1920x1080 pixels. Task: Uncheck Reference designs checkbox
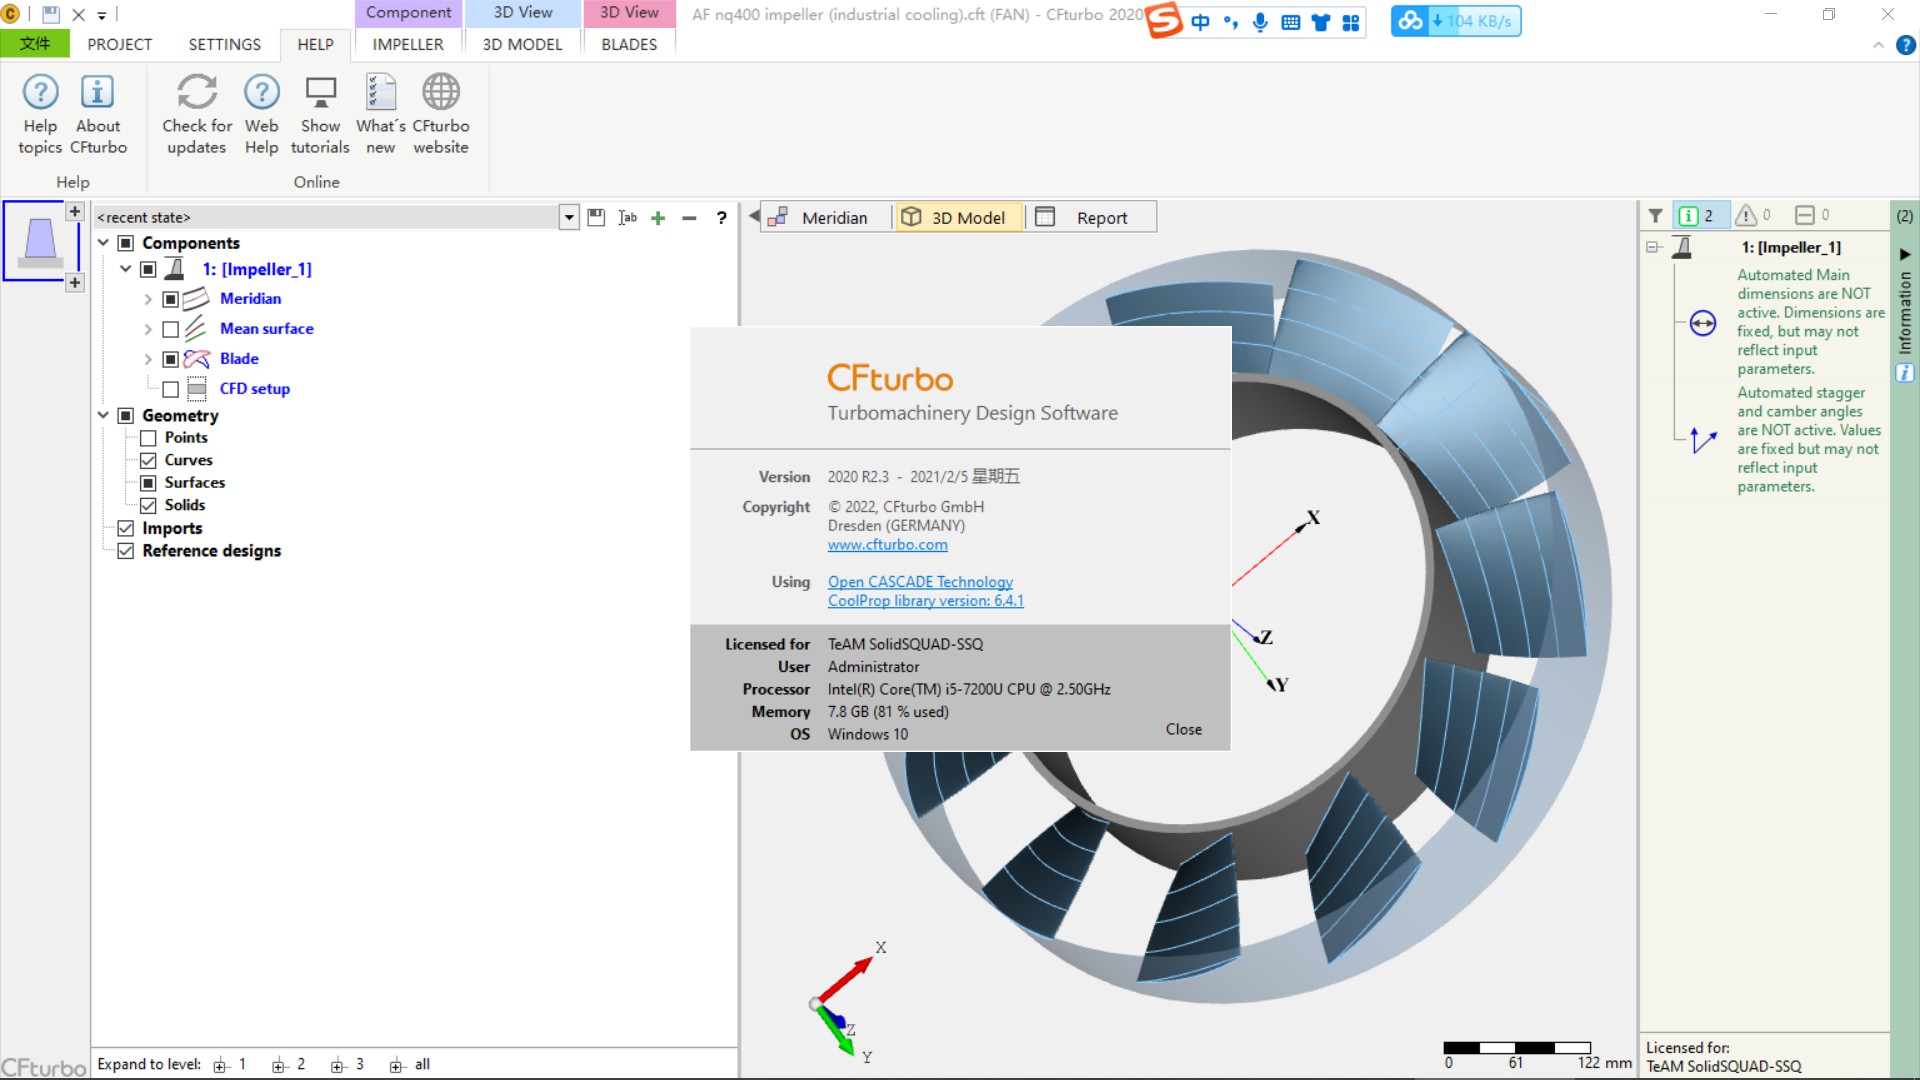coord(126,551)
